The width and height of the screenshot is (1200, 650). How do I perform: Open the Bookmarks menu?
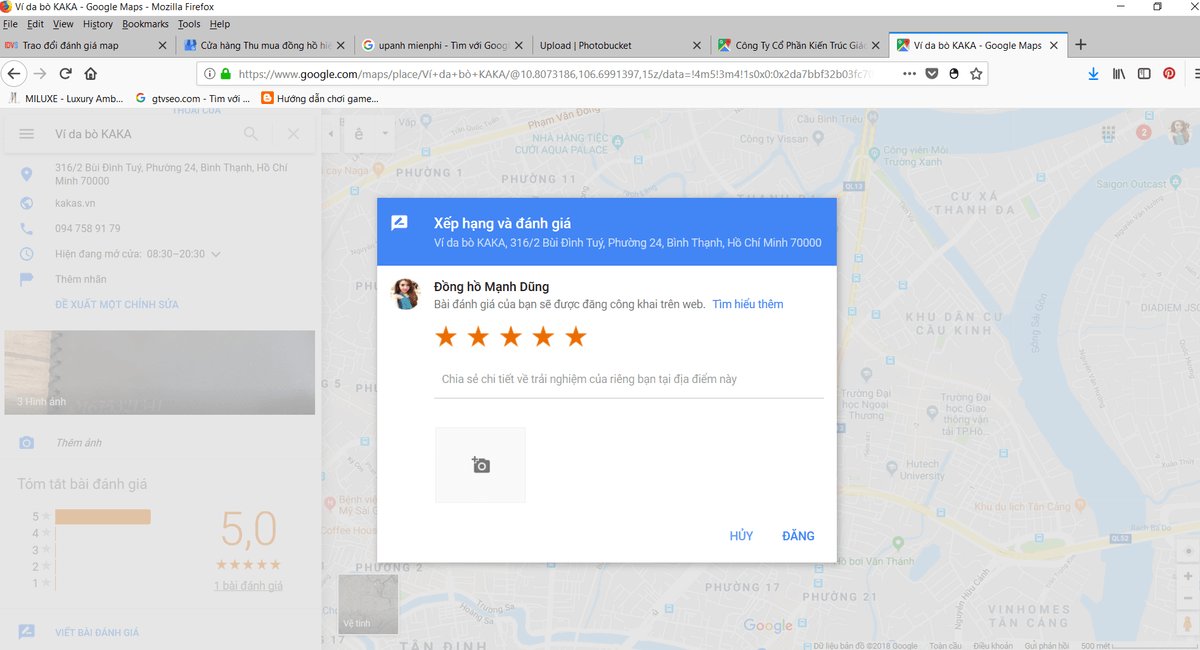tap(146, 24)
